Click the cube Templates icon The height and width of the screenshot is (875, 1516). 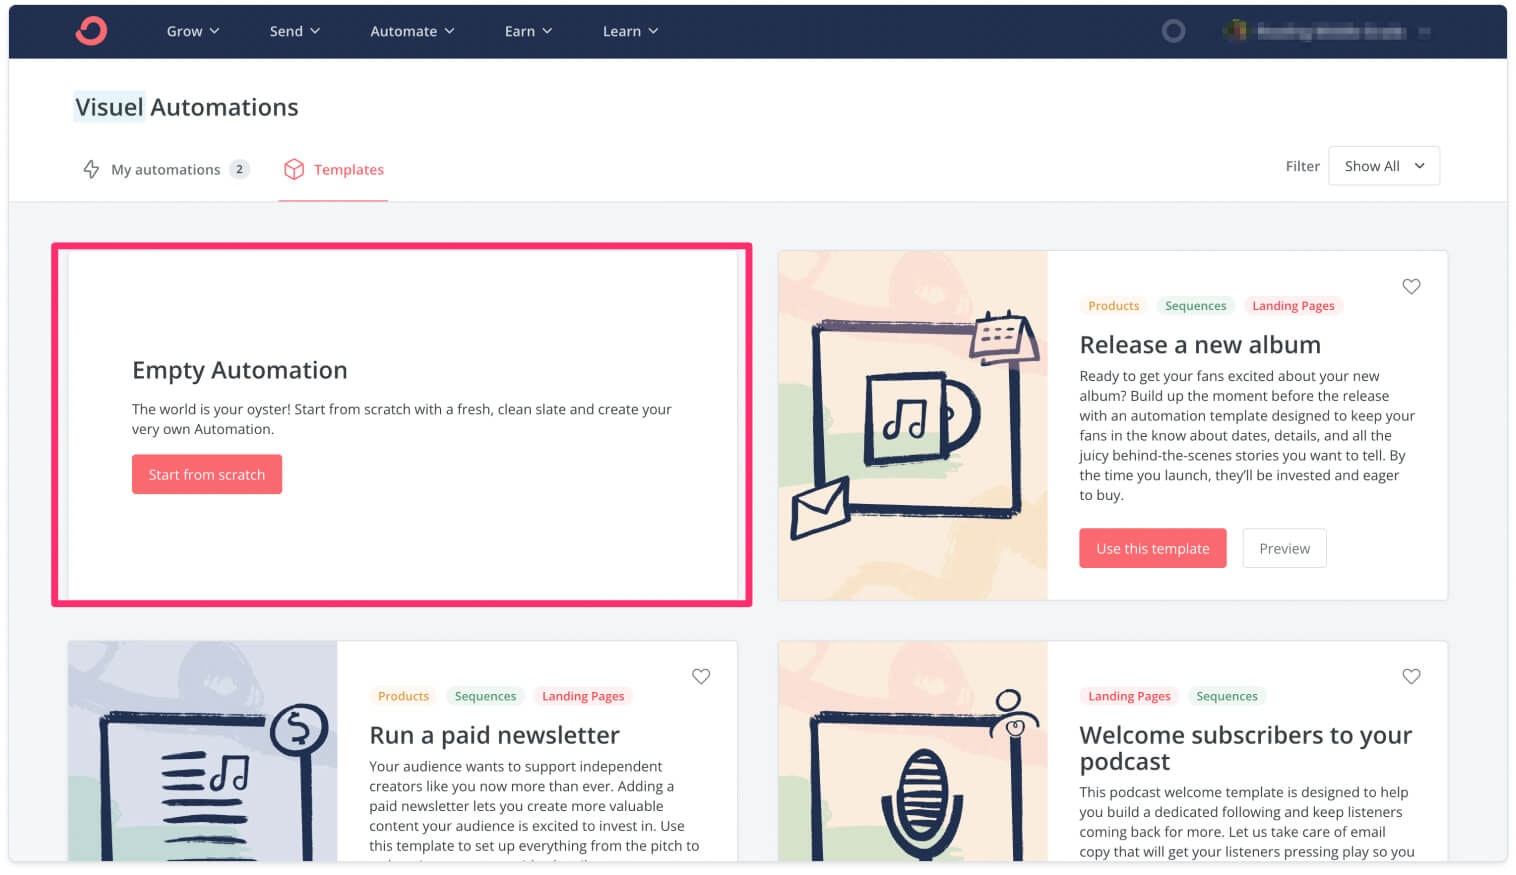click(293, 169)
